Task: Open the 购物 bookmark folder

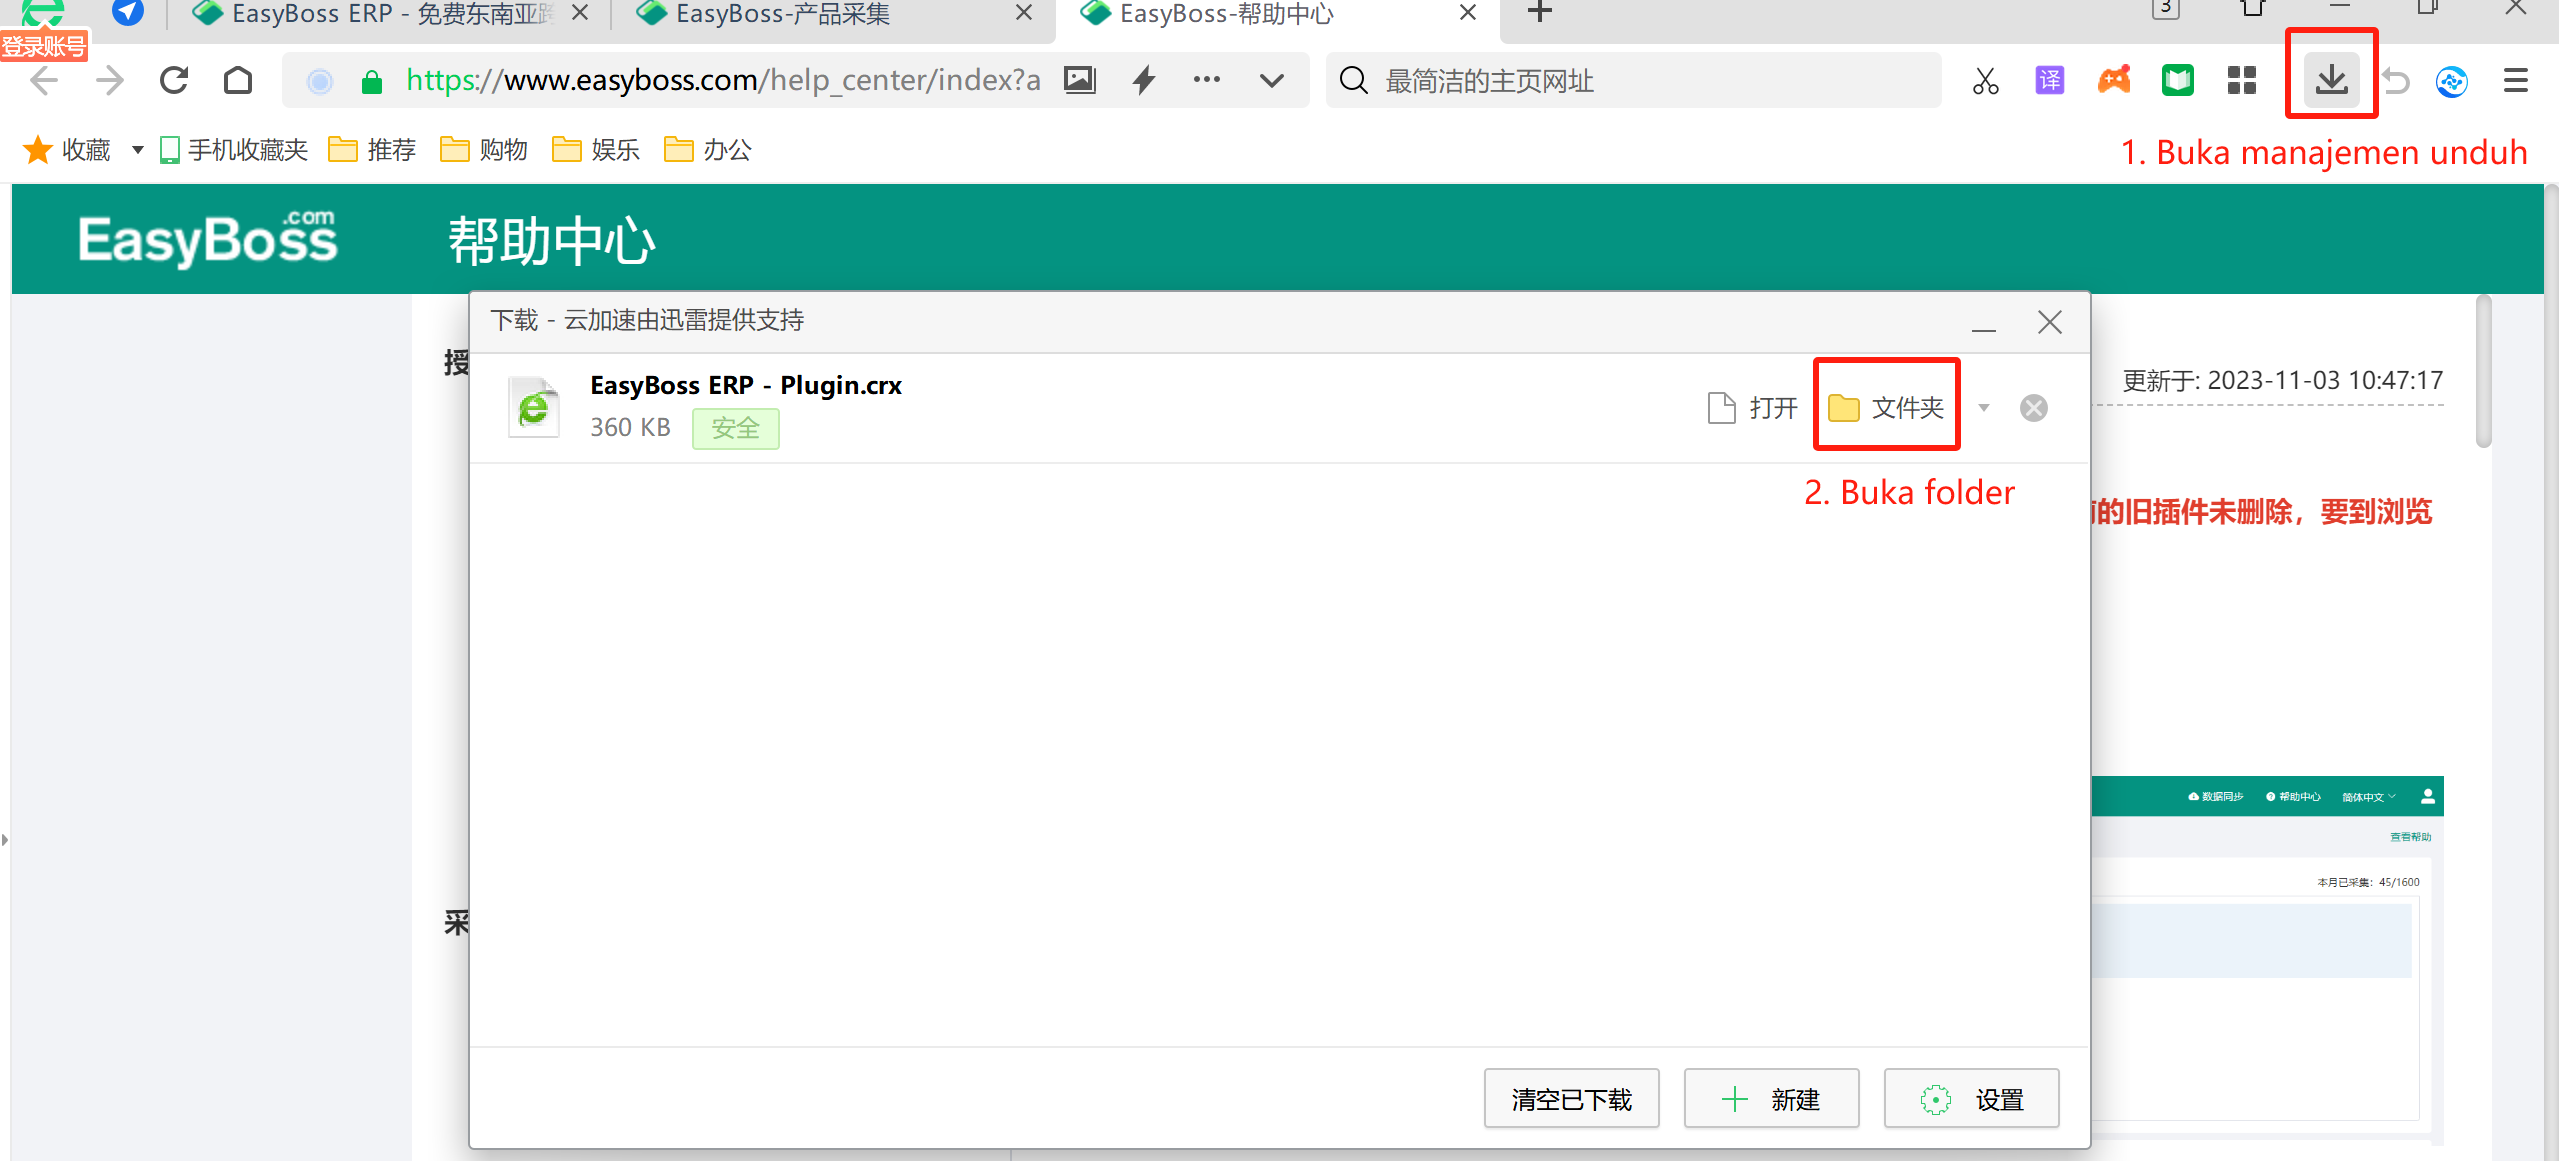Action: [x=484, y=150]
